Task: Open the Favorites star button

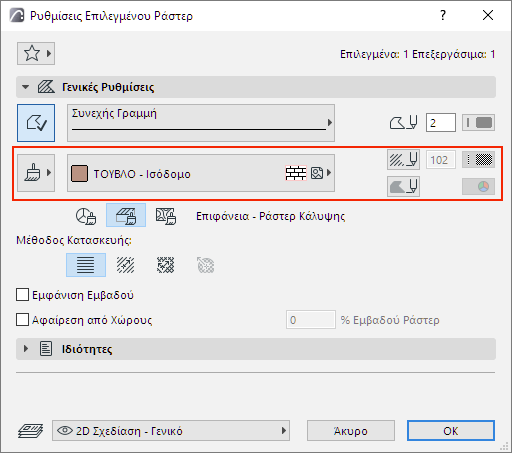Action: tap(36, 53)
